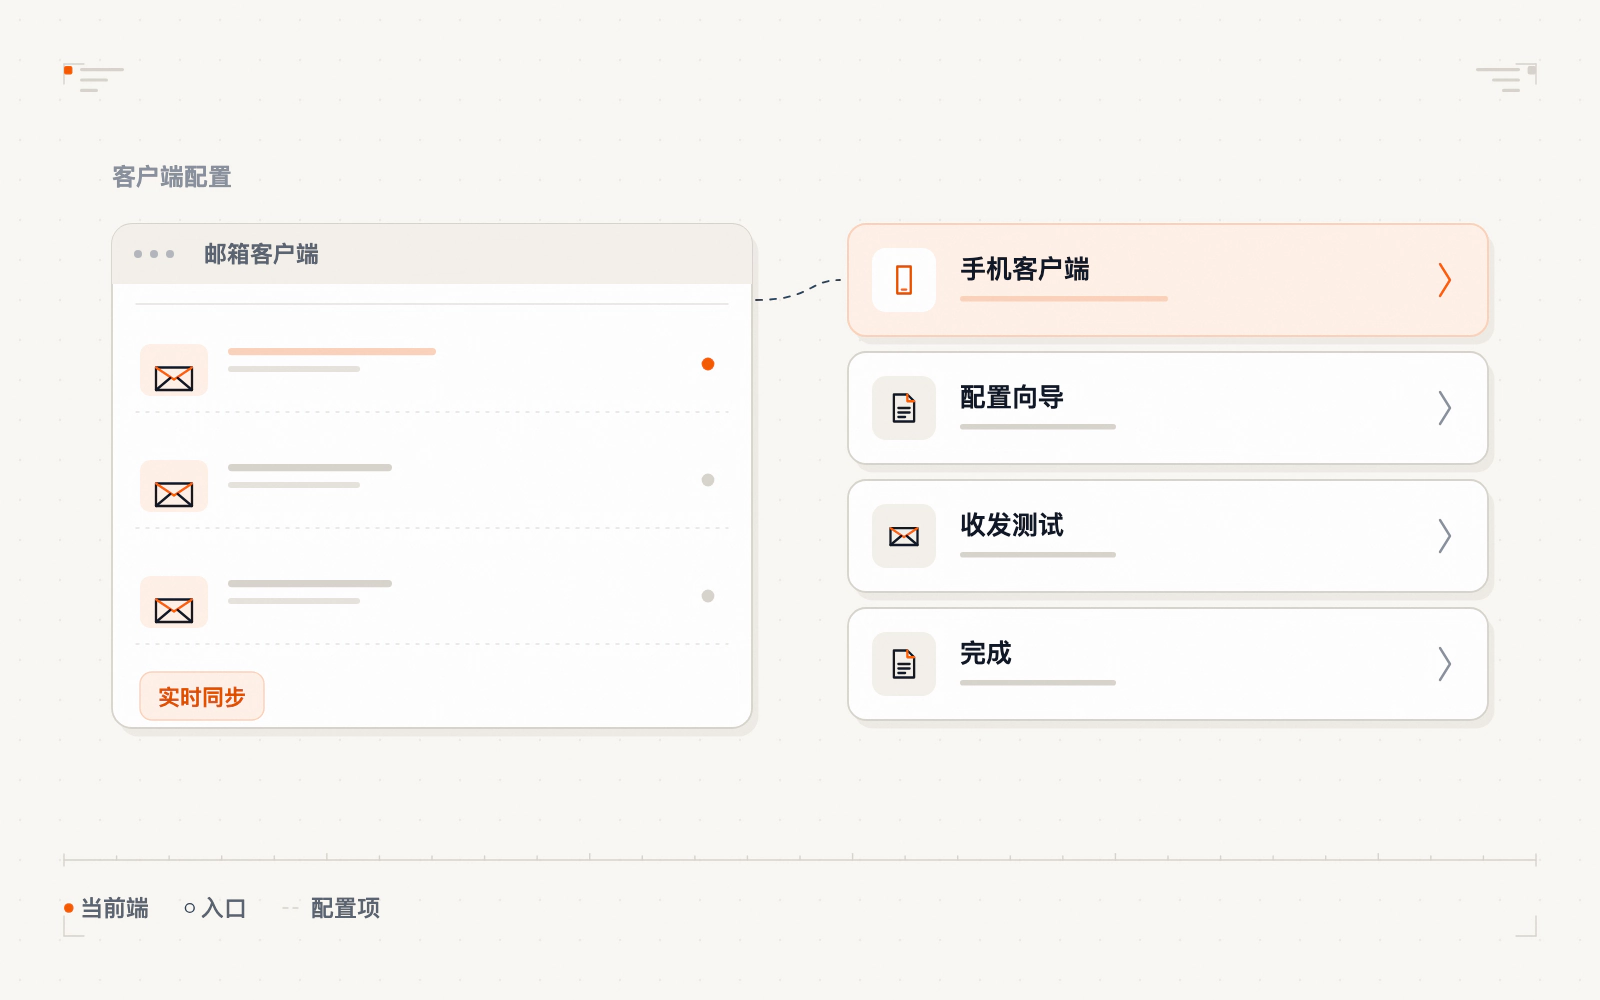Screen dimensions: 1600x1000
Task: Click the orange progress bar under 手机客户端
Action: (x=1064, y=298)
